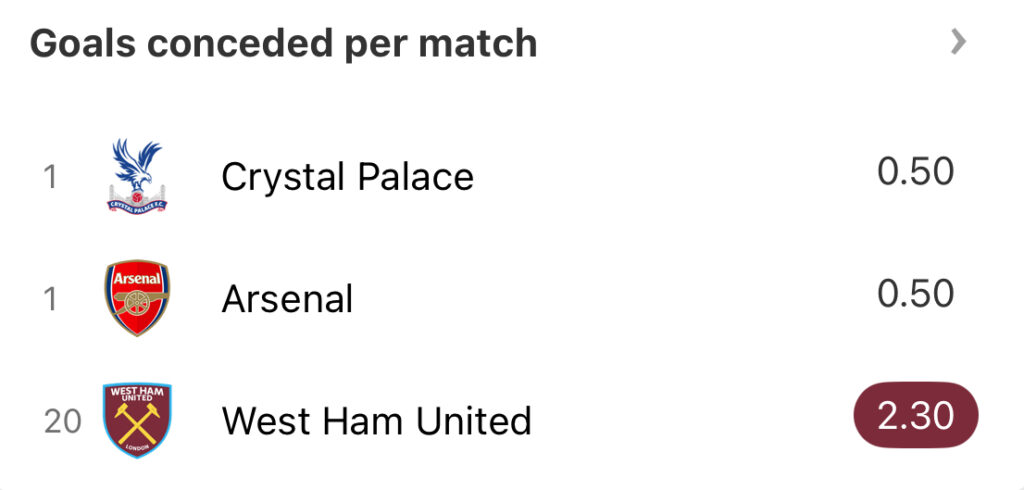Click rank number 1 beside Crystal Palace
Image resolution: width=1024 pixels, height=490 pixels.
50,177
